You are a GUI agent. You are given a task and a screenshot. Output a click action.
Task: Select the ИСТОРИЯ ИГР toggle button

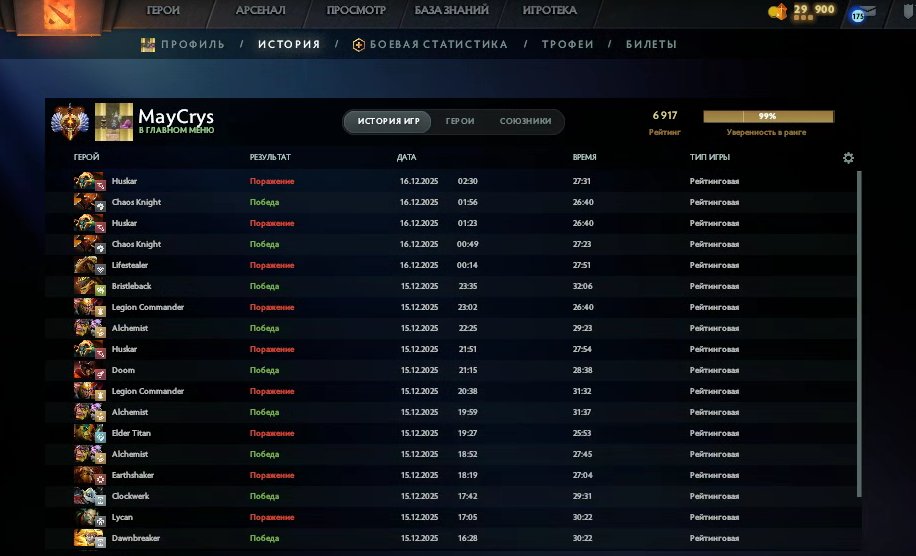pos(388,121)
